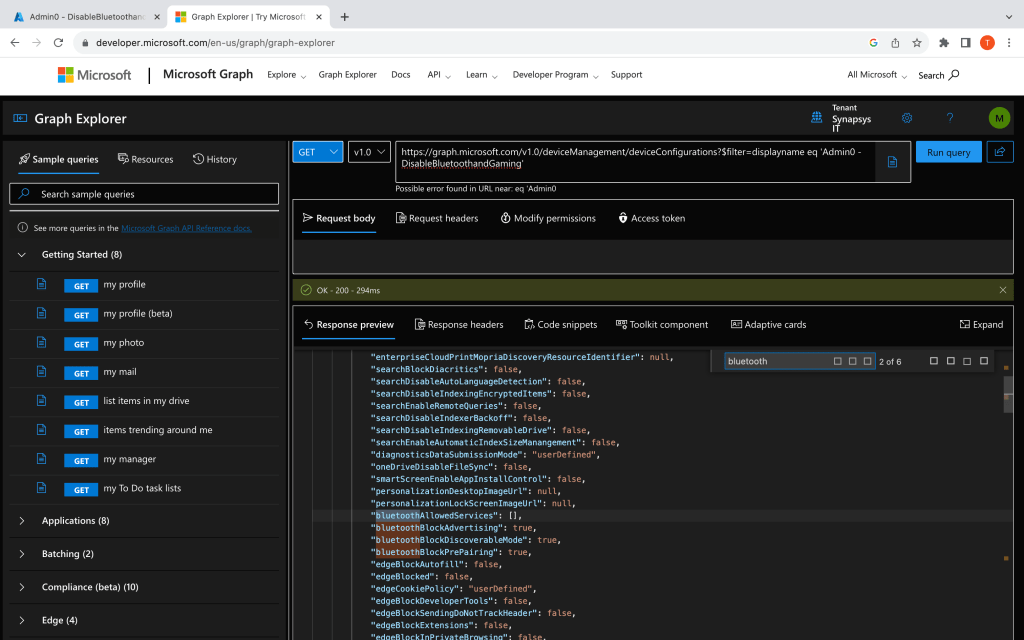The image size is (1024, 640).
Task: Click the help question mark icon
Action: coord(950,118)
